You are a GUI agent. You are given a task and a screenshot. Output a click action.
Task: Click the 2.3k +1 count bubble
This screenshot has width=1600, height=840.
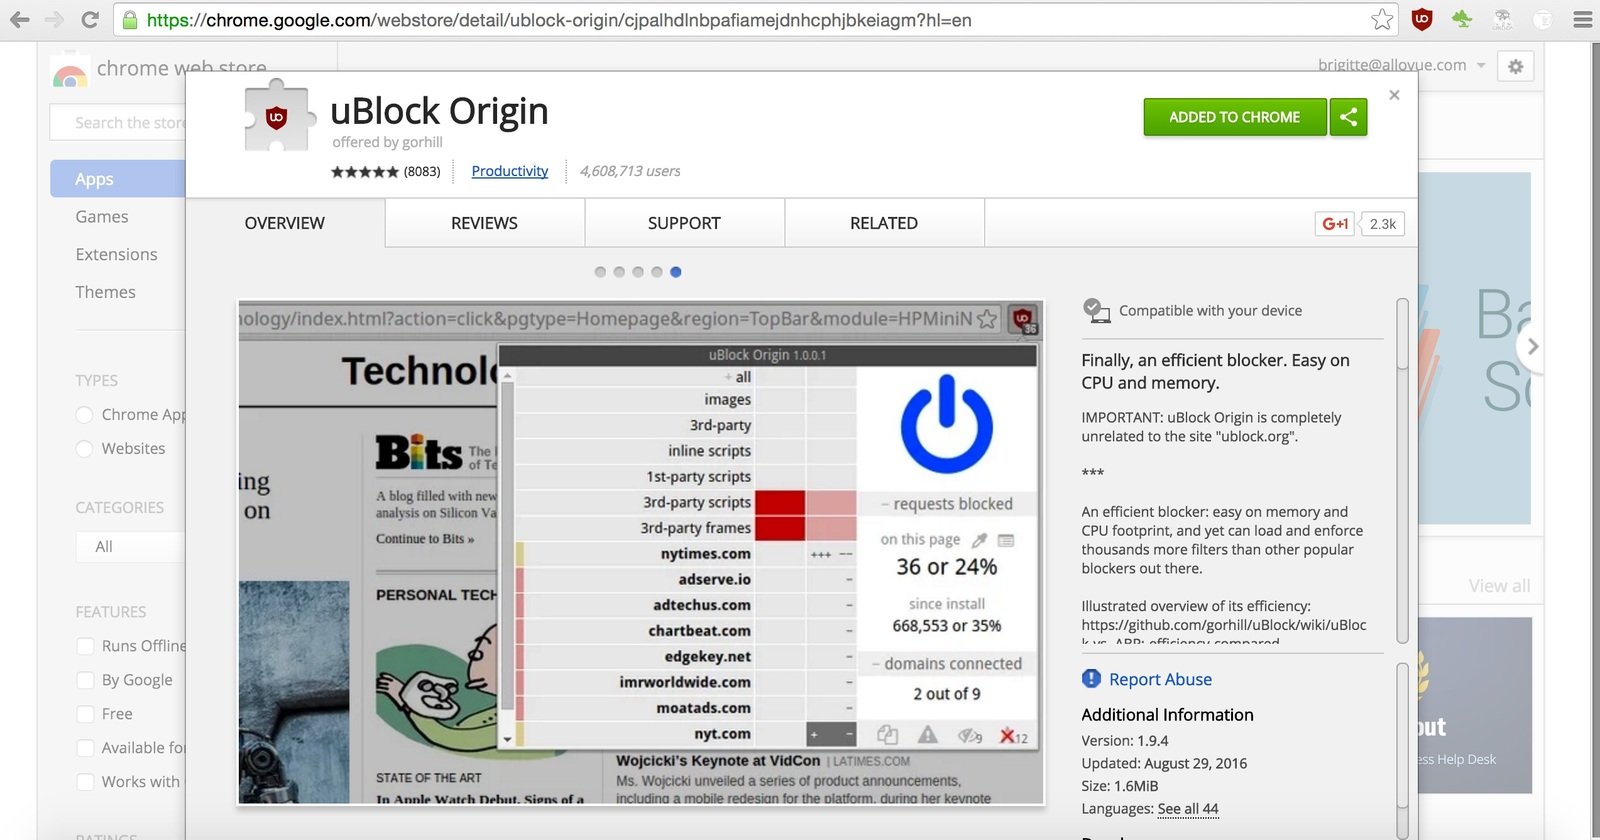tap(1383, 224)
